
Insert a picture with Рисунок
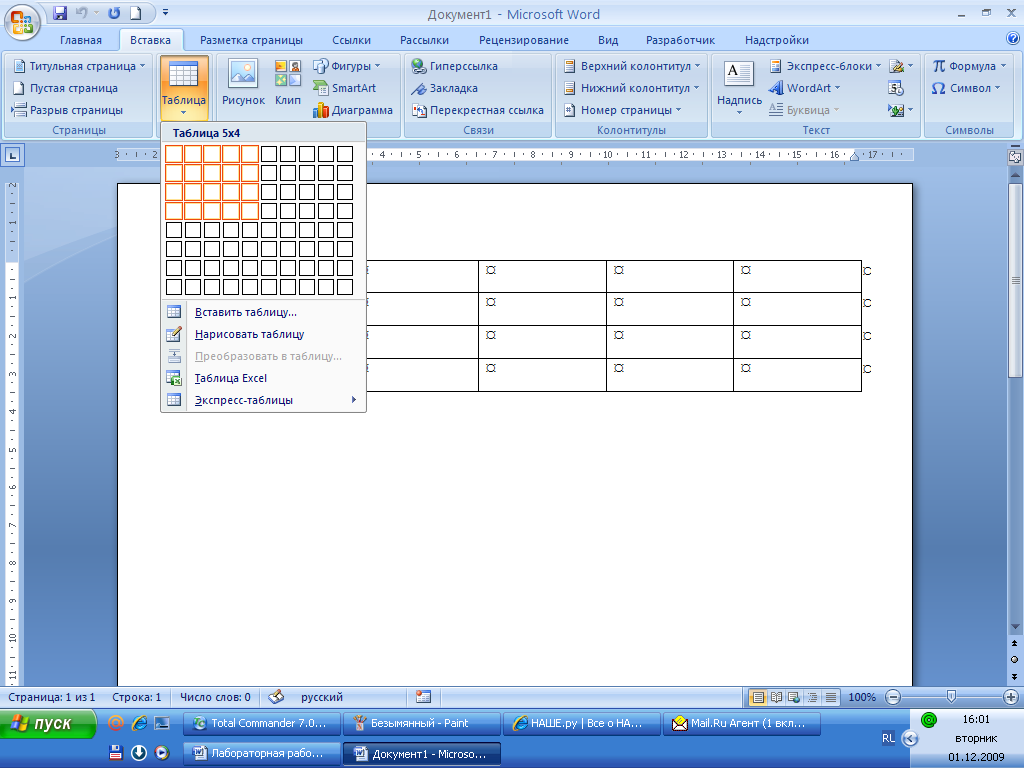click(243, 83)
